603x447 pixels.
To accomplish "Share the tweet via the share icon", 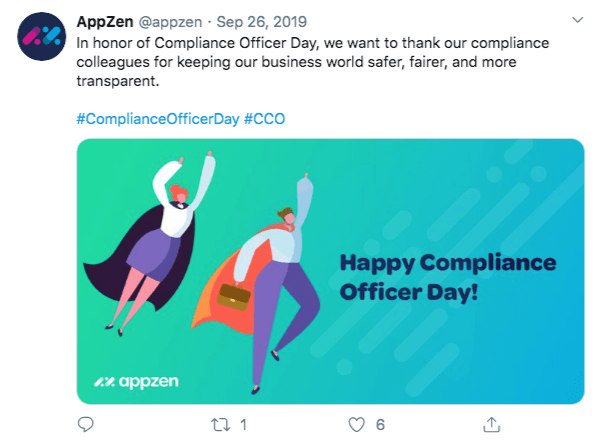I will click(x=491, y=424).
